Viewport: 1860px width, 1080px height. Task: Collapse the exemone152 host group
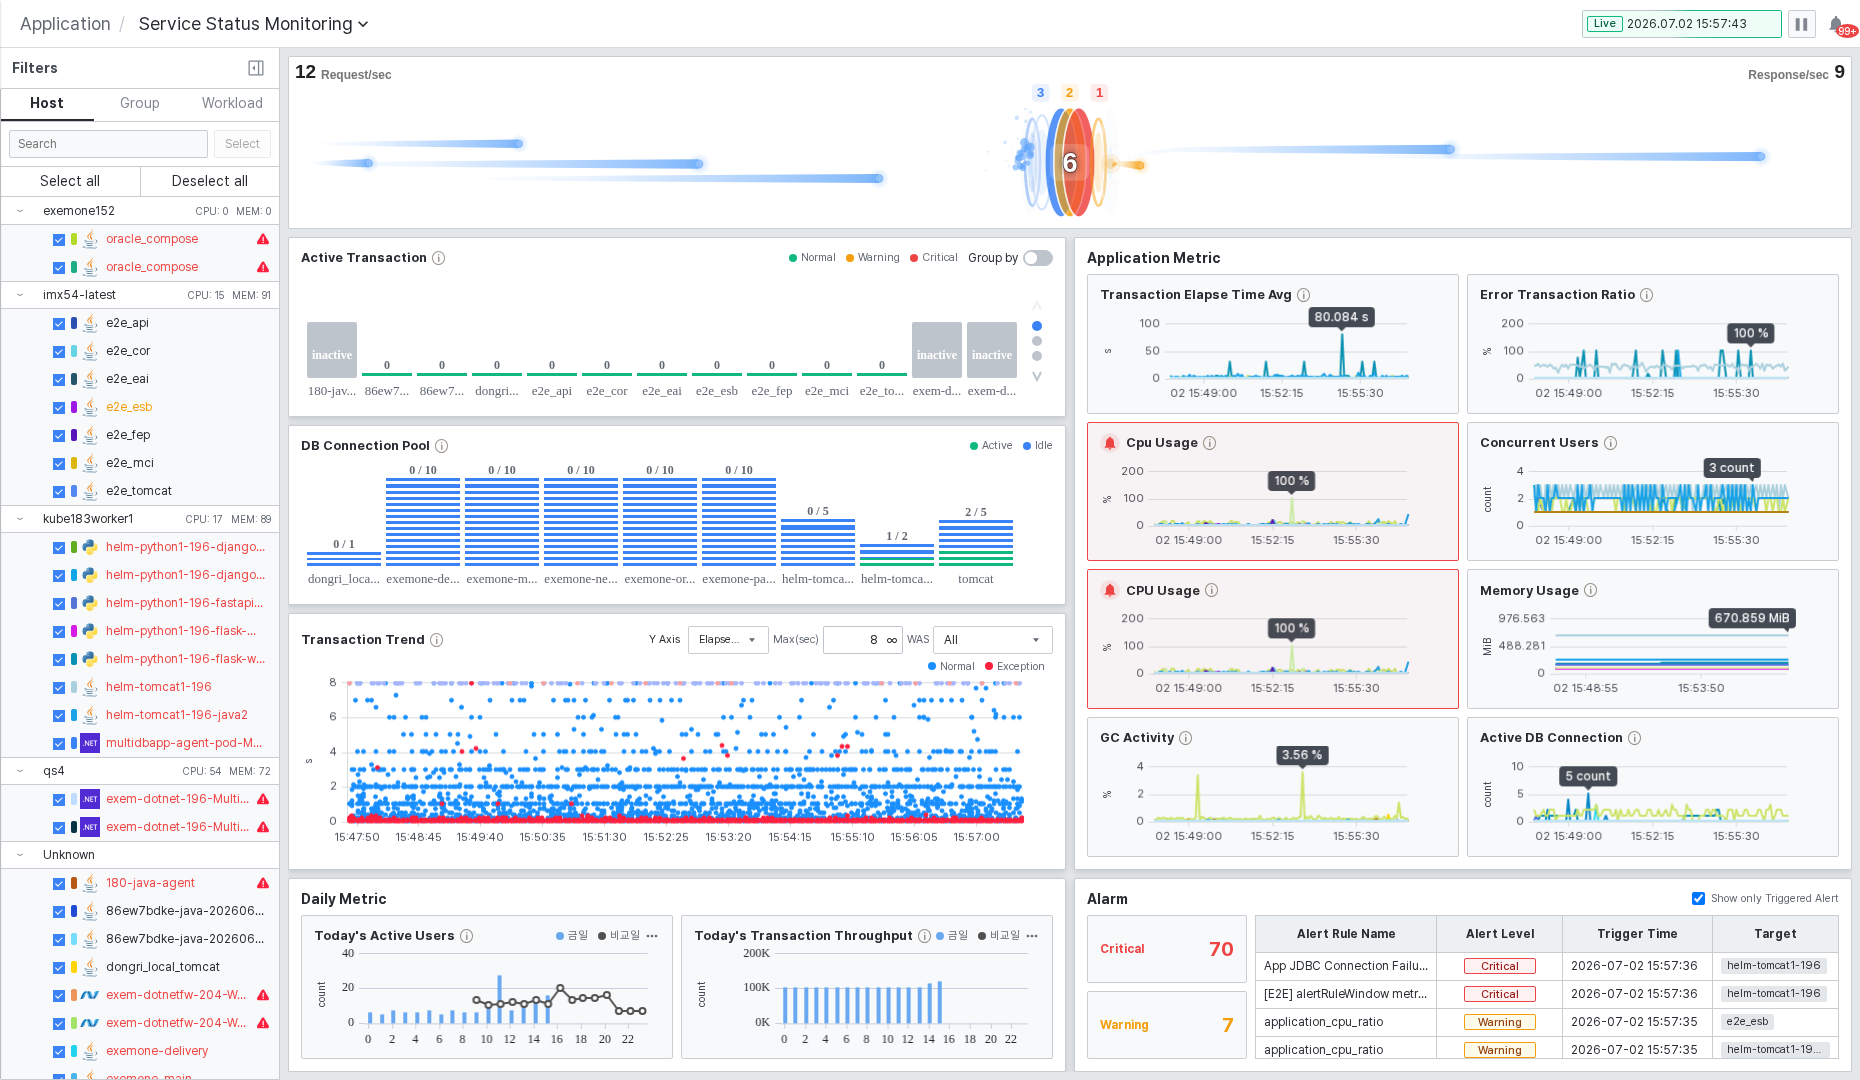click(x=19, y=211)
